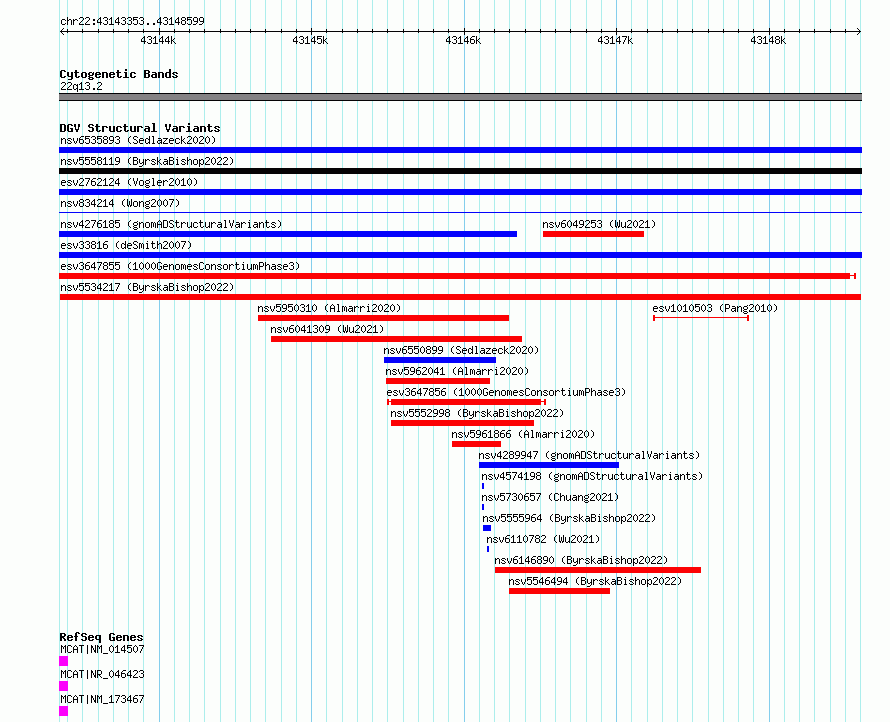Select the red bar under nsv6049253
This screenshot has width=890, height=722.
coord(593,234)
